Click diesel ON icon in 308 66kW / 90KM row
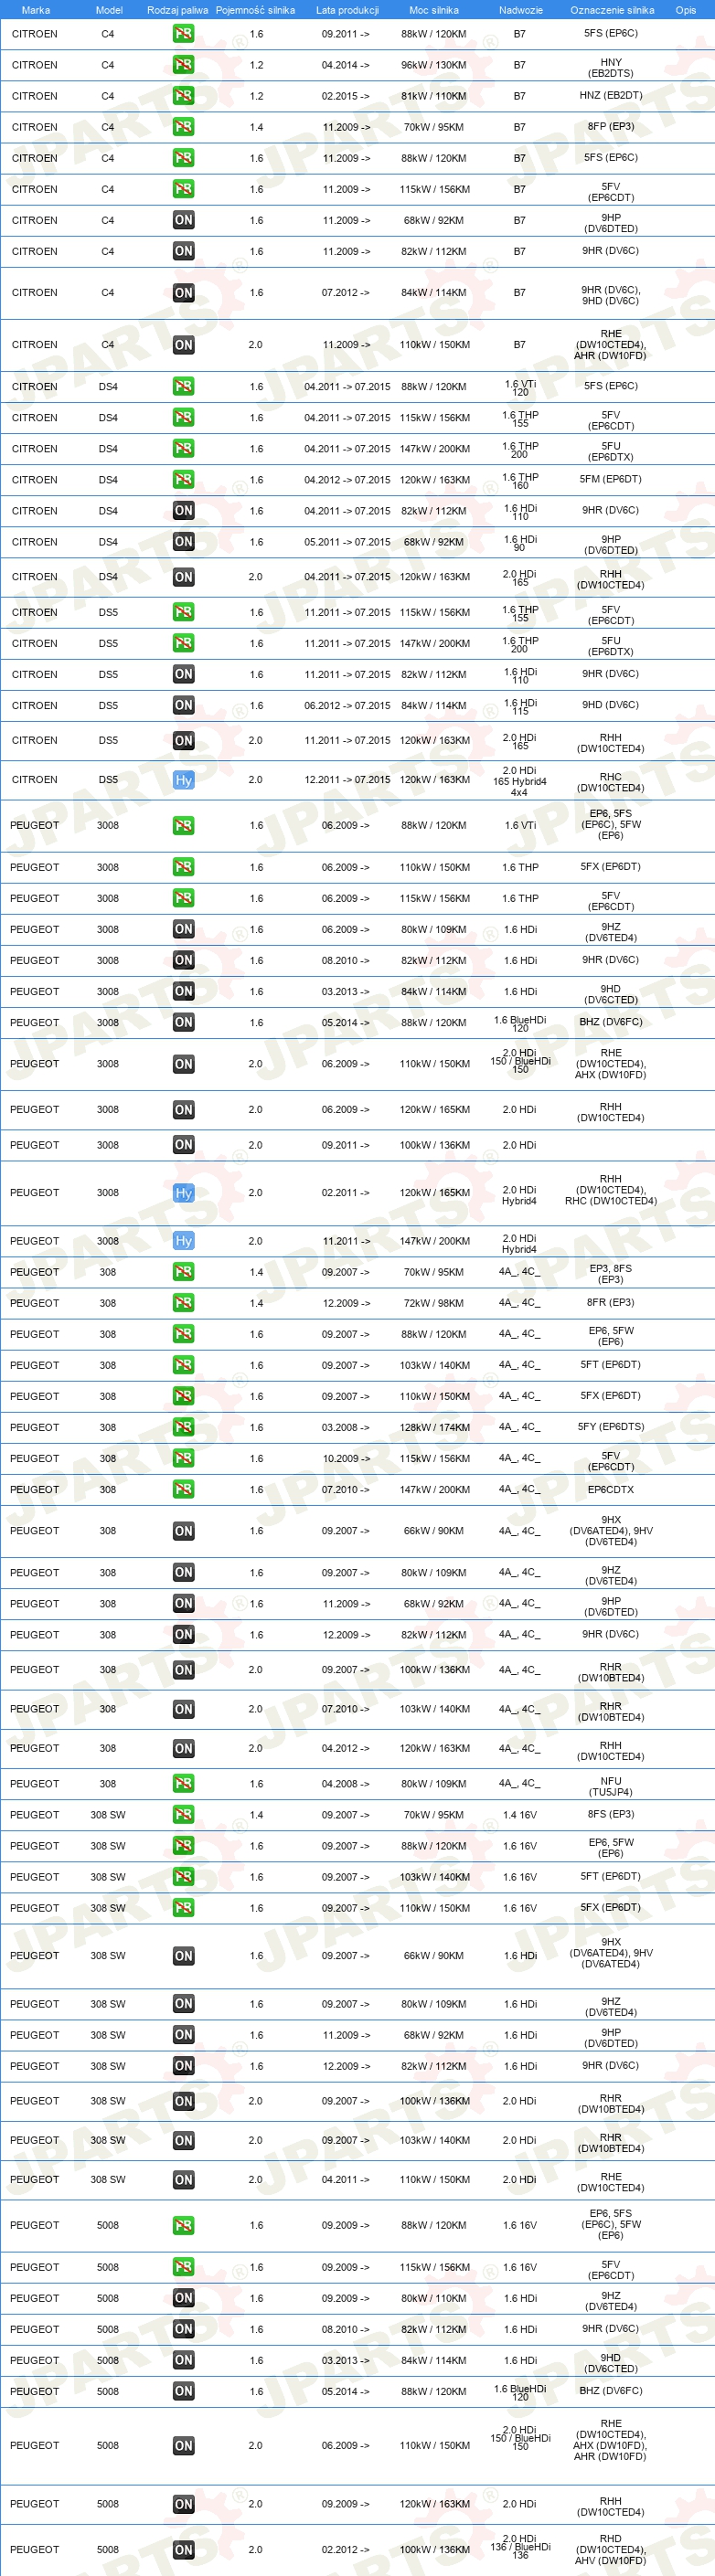 183,1531
